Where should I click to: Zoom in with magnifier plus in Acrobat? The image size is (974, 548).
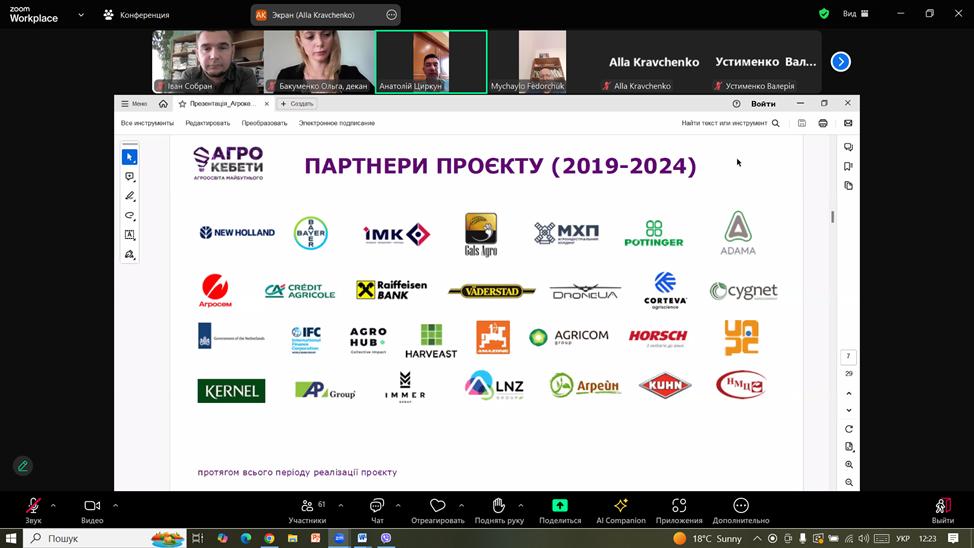click(849, 465)
